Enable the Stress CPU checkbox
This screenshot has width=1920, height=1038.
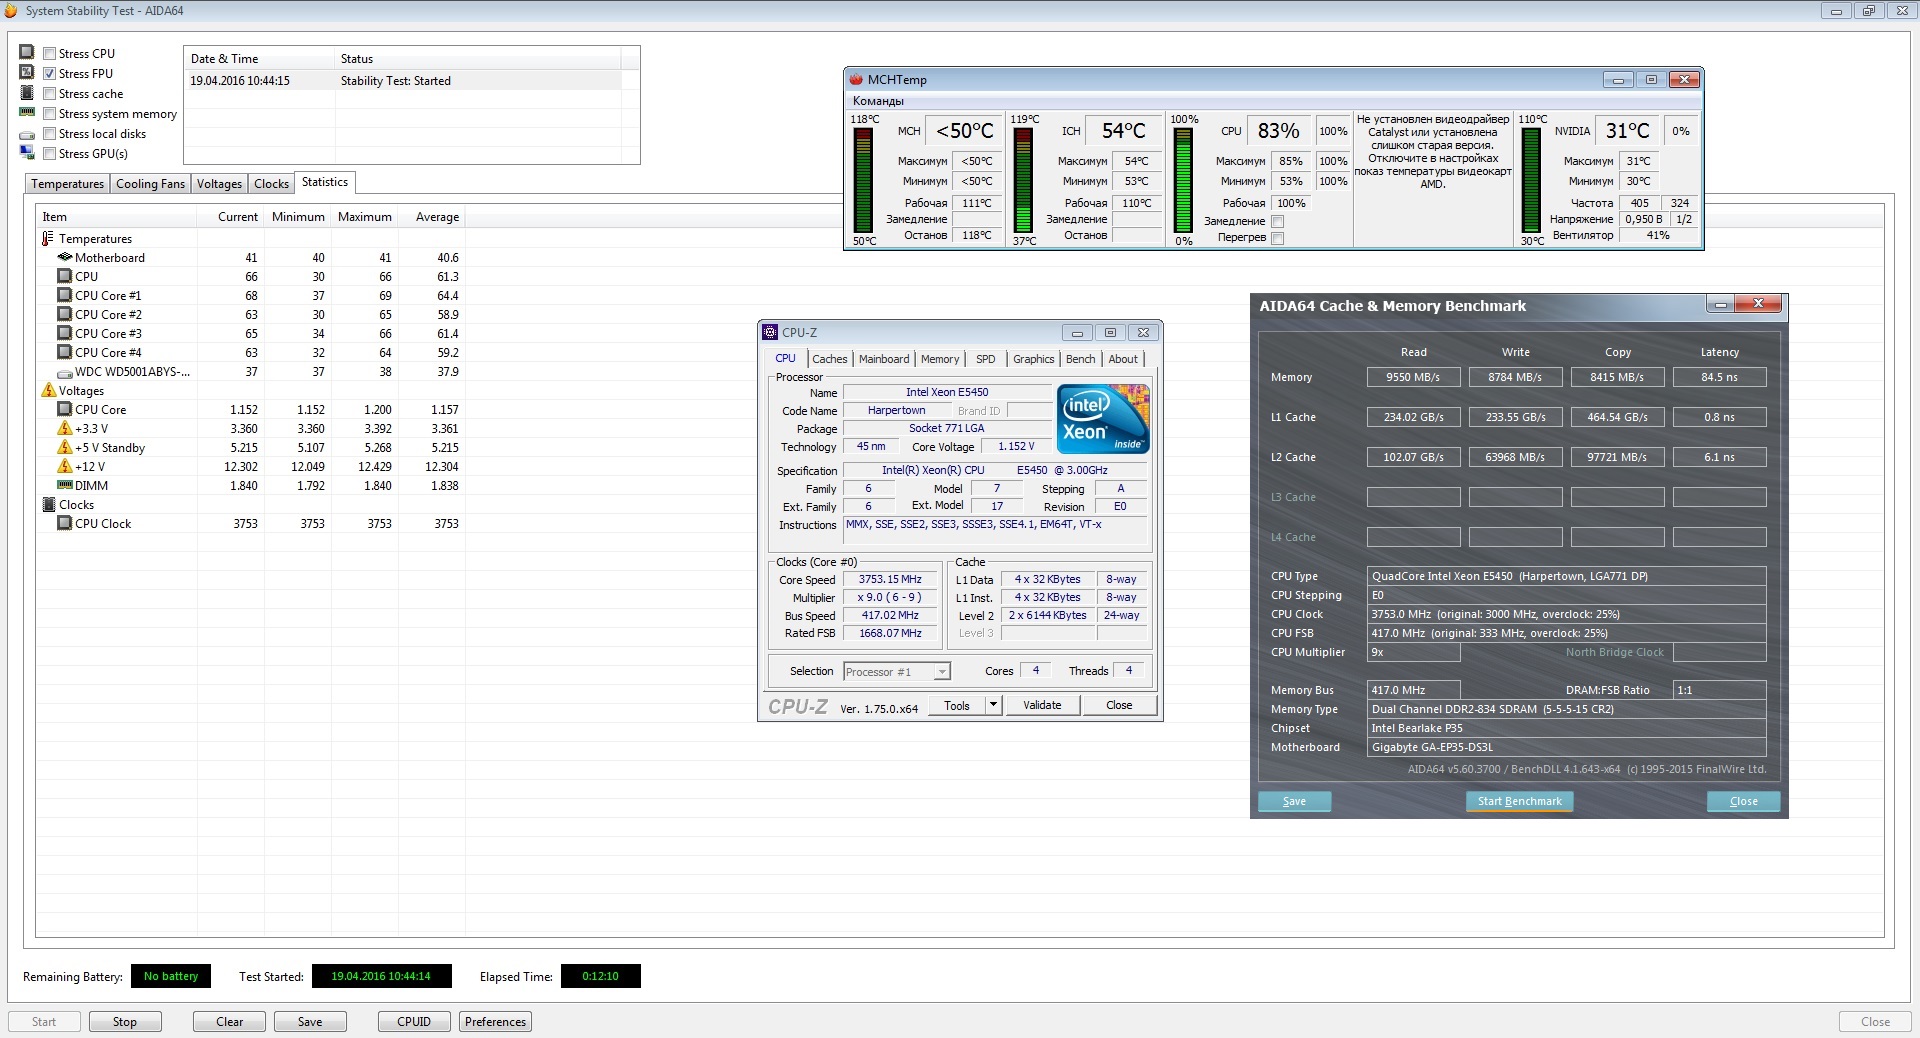tap(49, 54)
